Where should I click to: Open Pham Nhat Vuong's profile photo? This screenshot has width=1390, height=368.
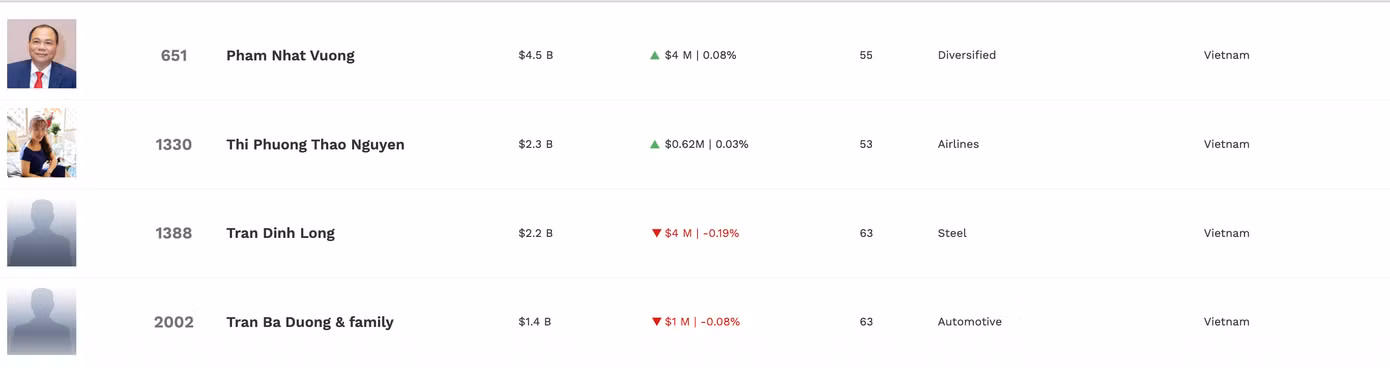[42, 54]
